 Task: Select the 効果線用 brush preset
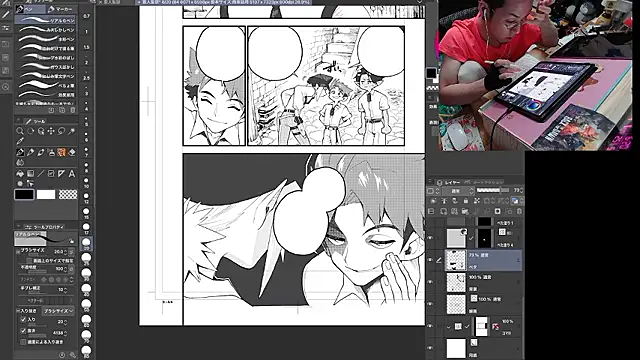click(x=45, y=95)
